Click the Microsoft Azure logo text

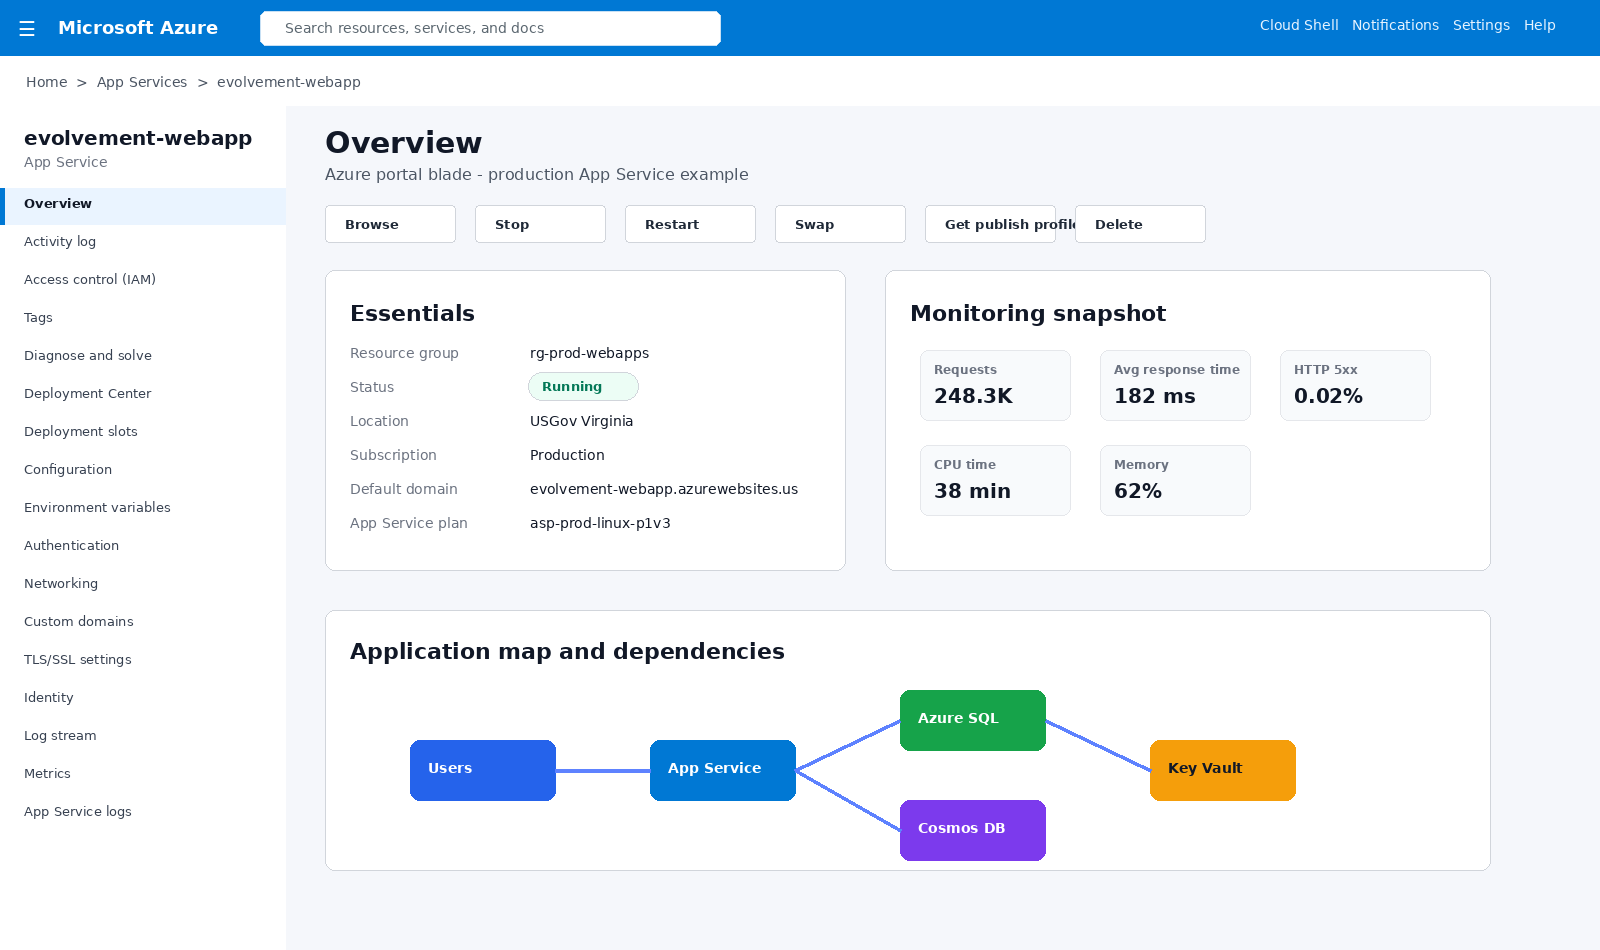[x=138, y=28]
